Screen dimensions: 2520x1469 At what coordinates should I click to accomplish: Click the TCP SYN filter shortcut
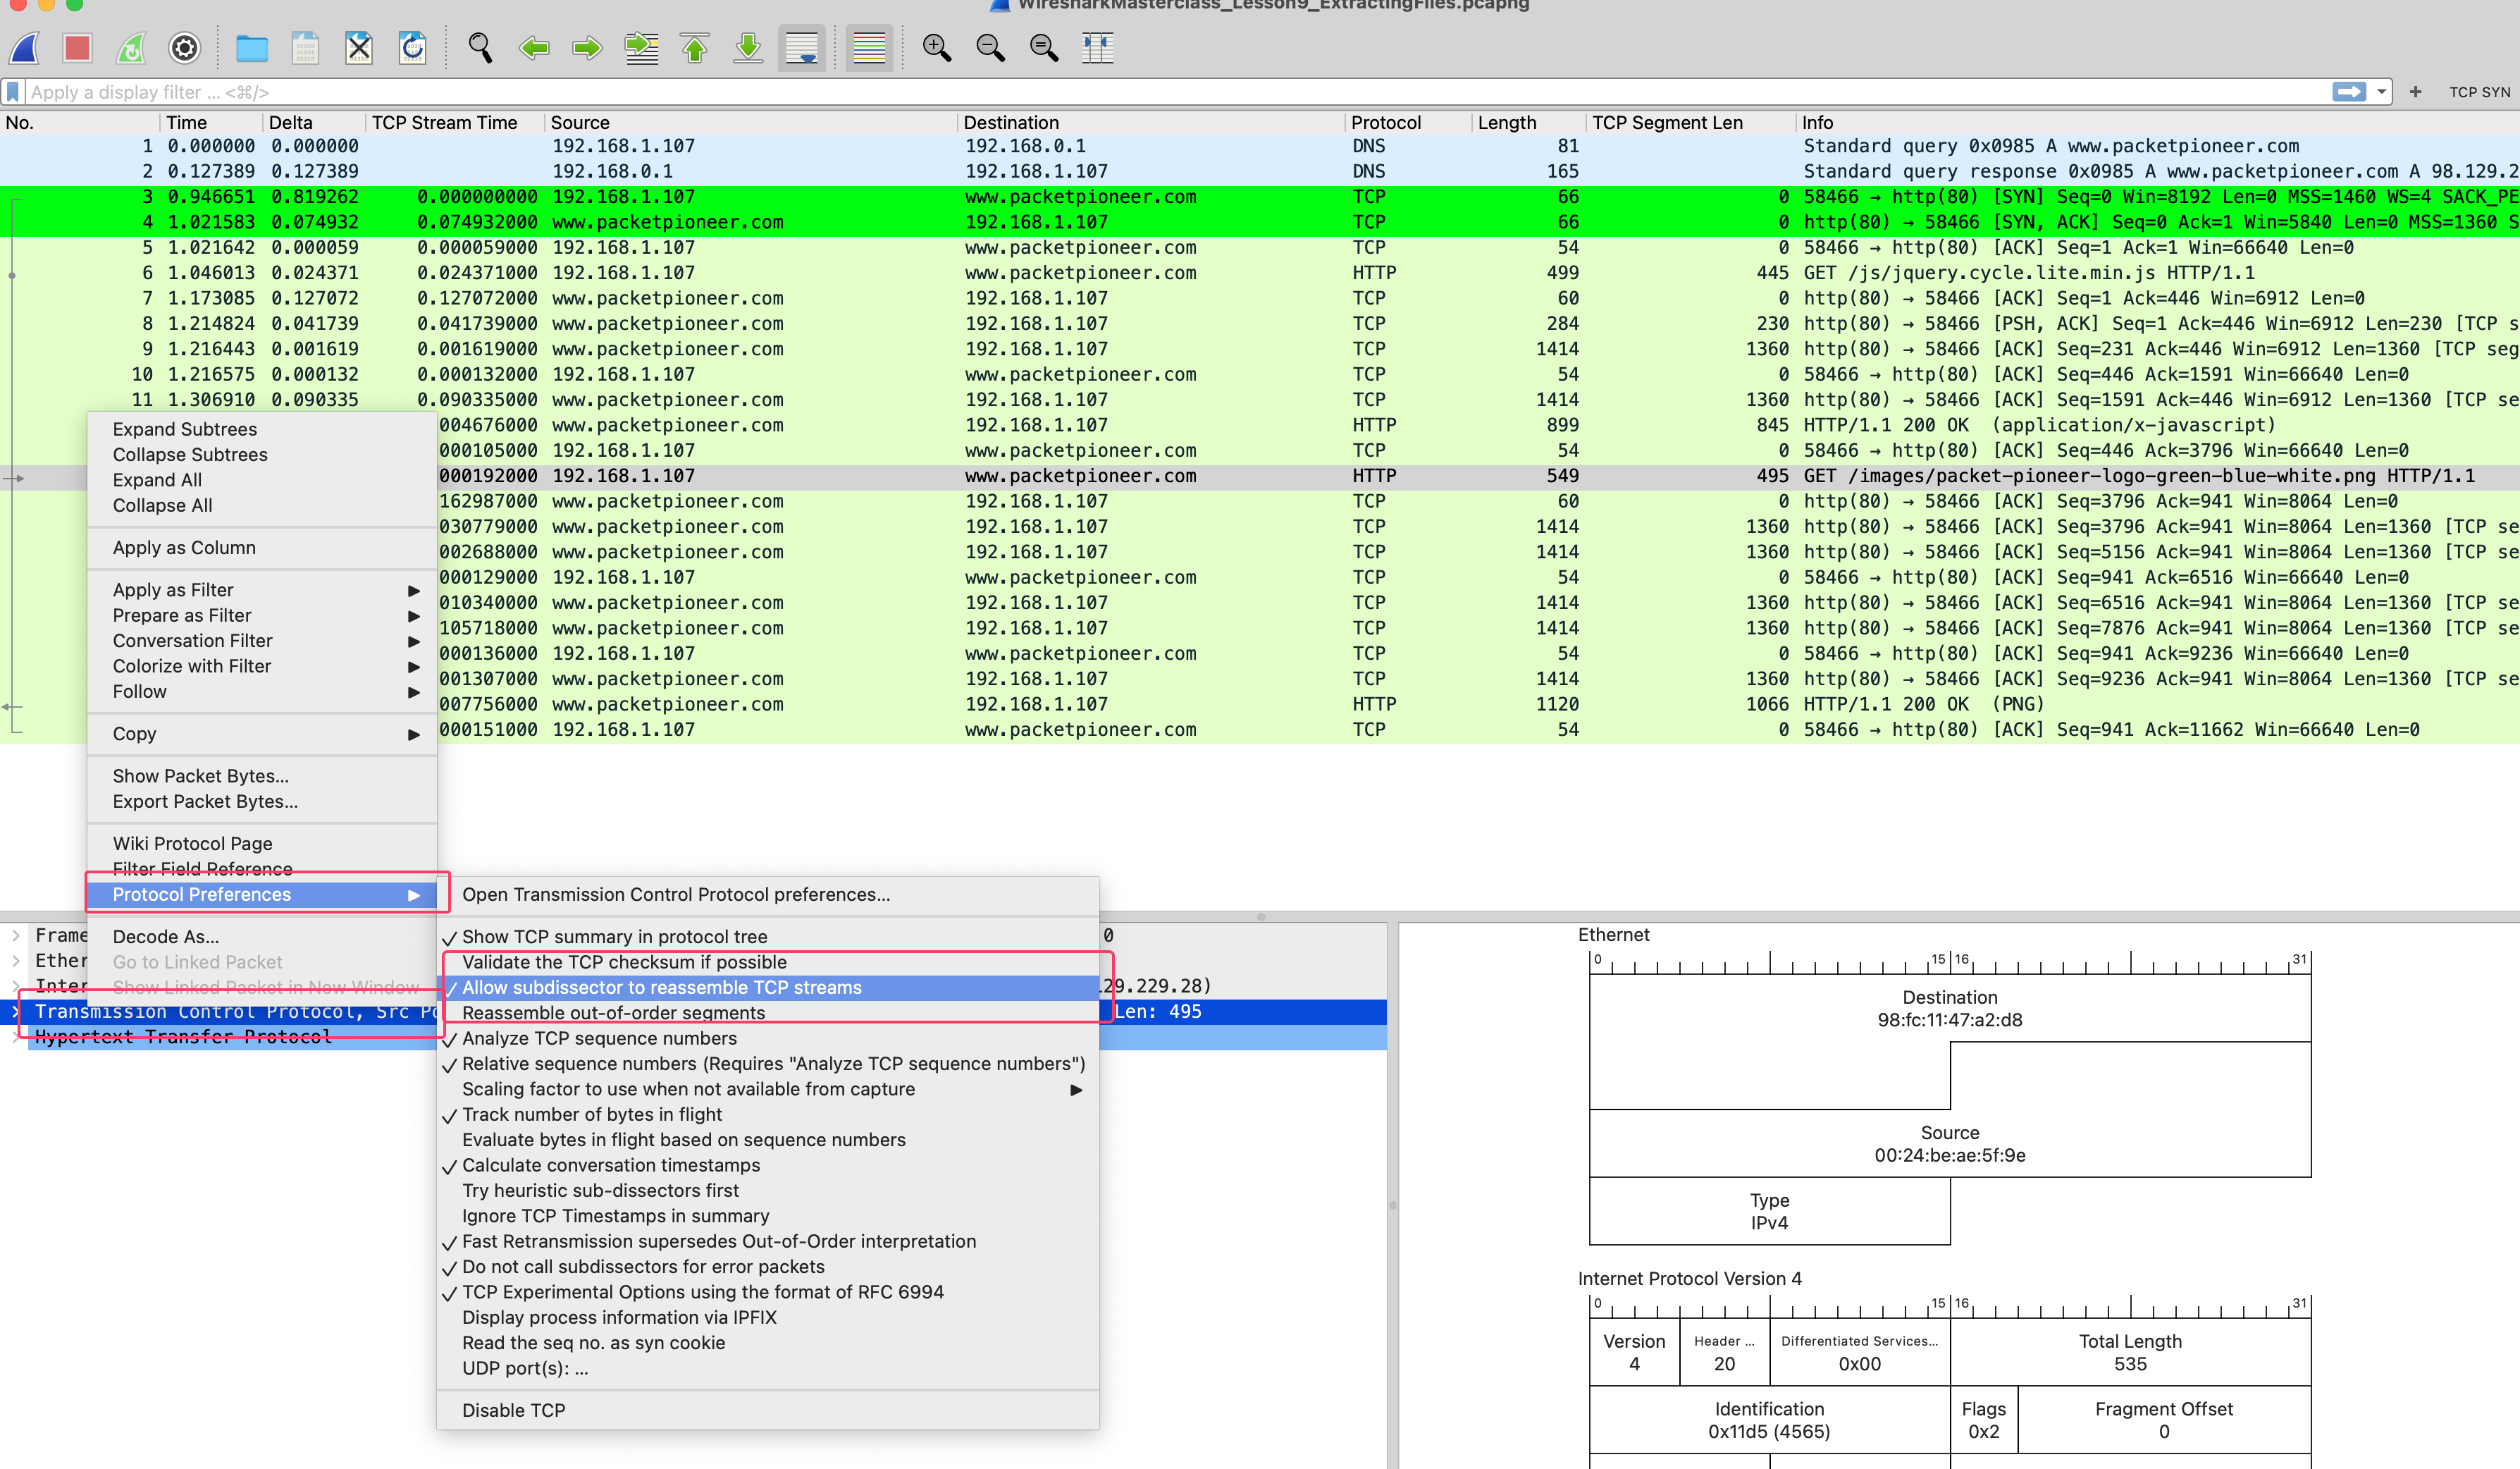[2480, 92]
